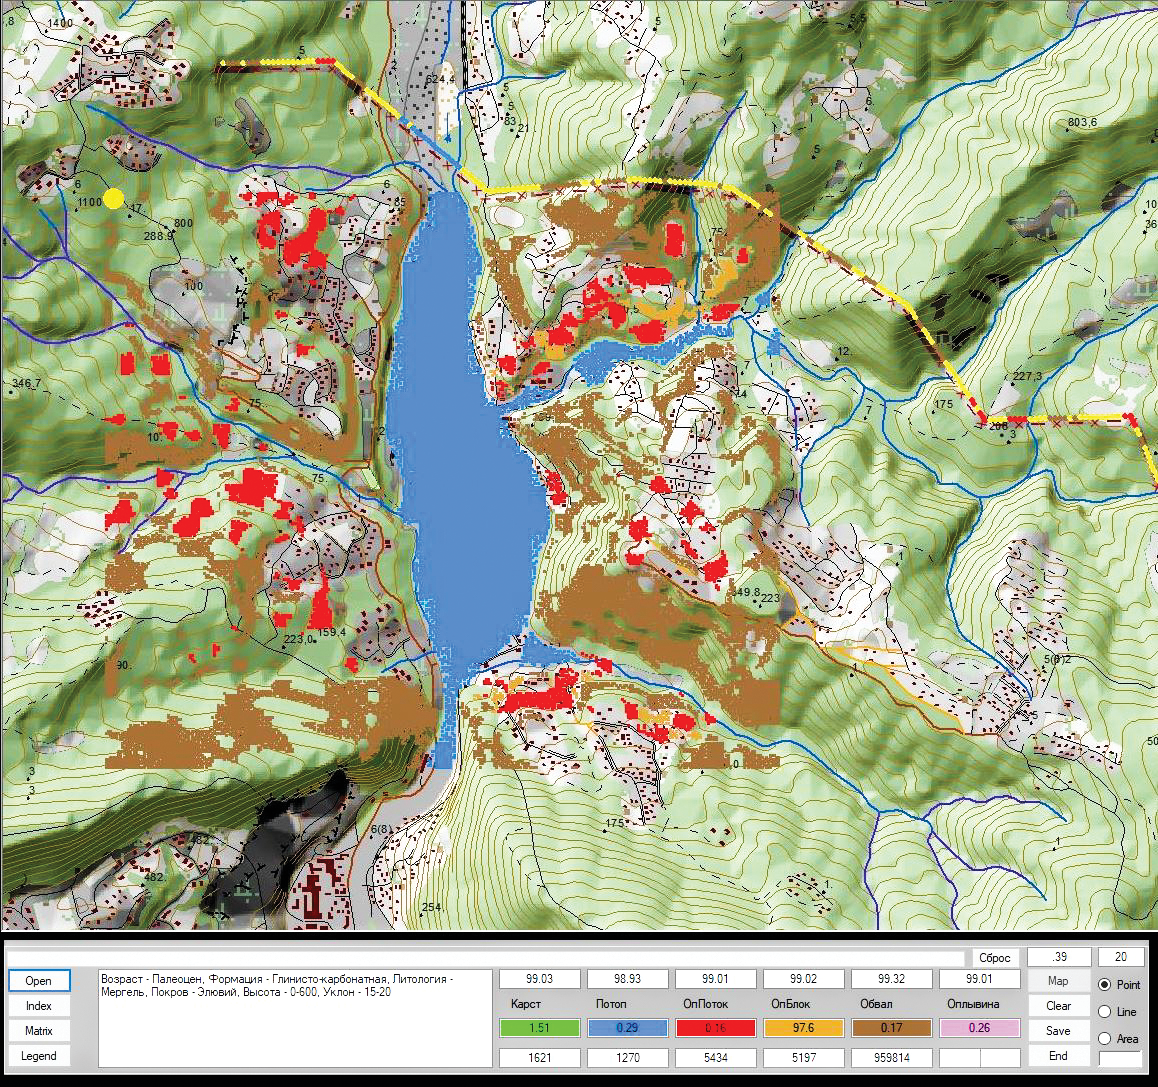The image size is (1158, 1087).
Task: Click the pink Оплывина swatch 0.26
Action: pos(979,1028)
